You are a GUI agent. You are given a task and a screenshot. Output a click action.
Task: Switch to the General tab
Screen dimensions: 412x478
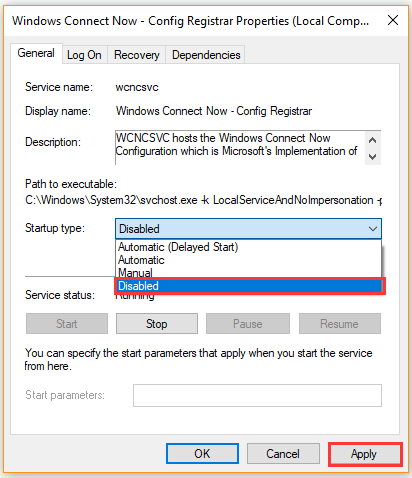36,53
